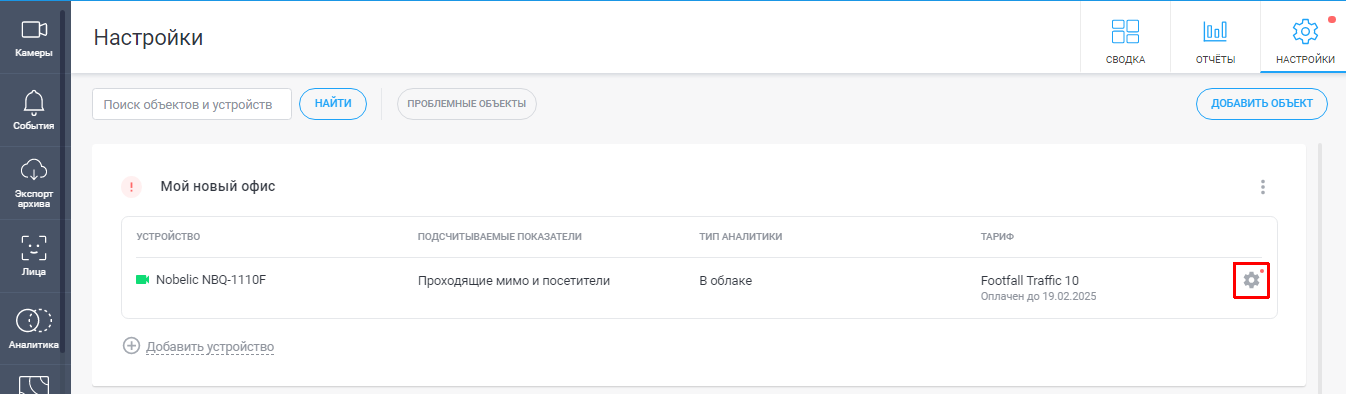Click the ДОБАВИТЬ ОБЪЕКТ button

pyautogui.click(x=1262, y=104)
